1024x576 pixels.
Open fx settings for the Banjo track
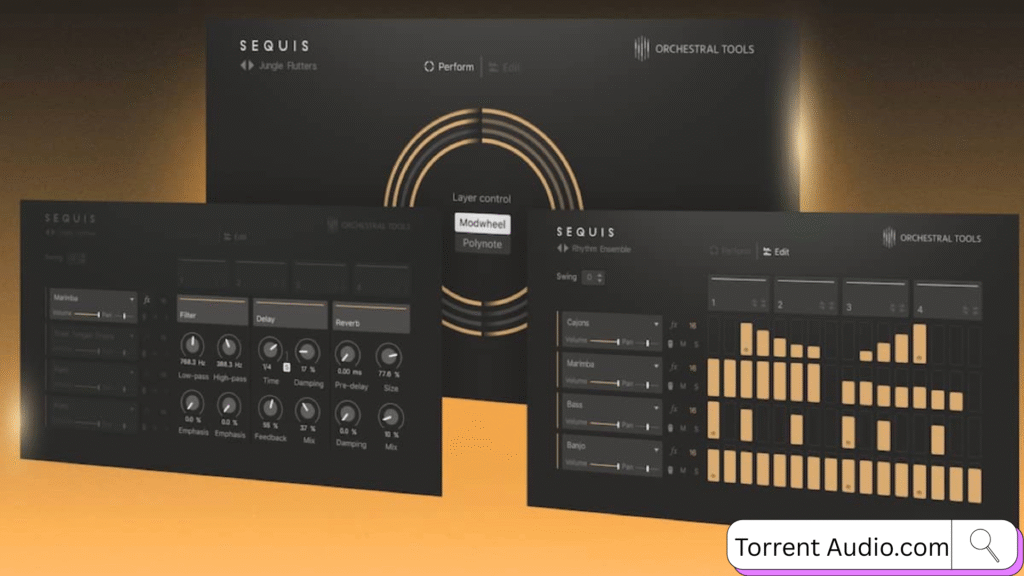674,451
